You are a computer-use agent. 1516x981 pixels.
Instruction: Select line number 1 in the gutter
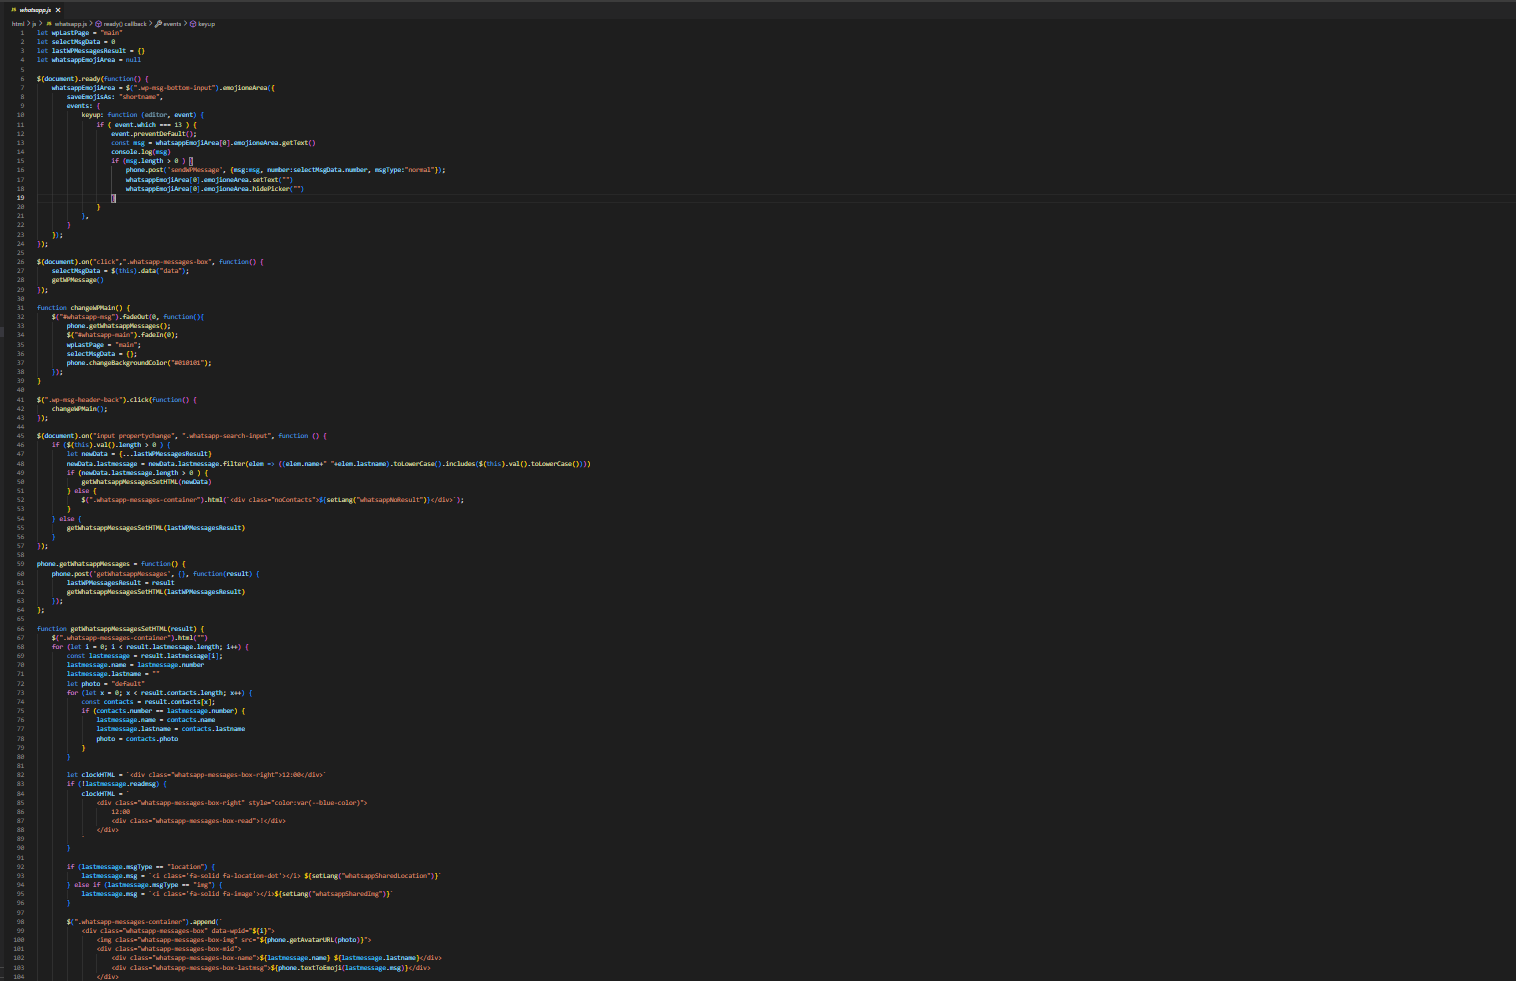[22, 32]
